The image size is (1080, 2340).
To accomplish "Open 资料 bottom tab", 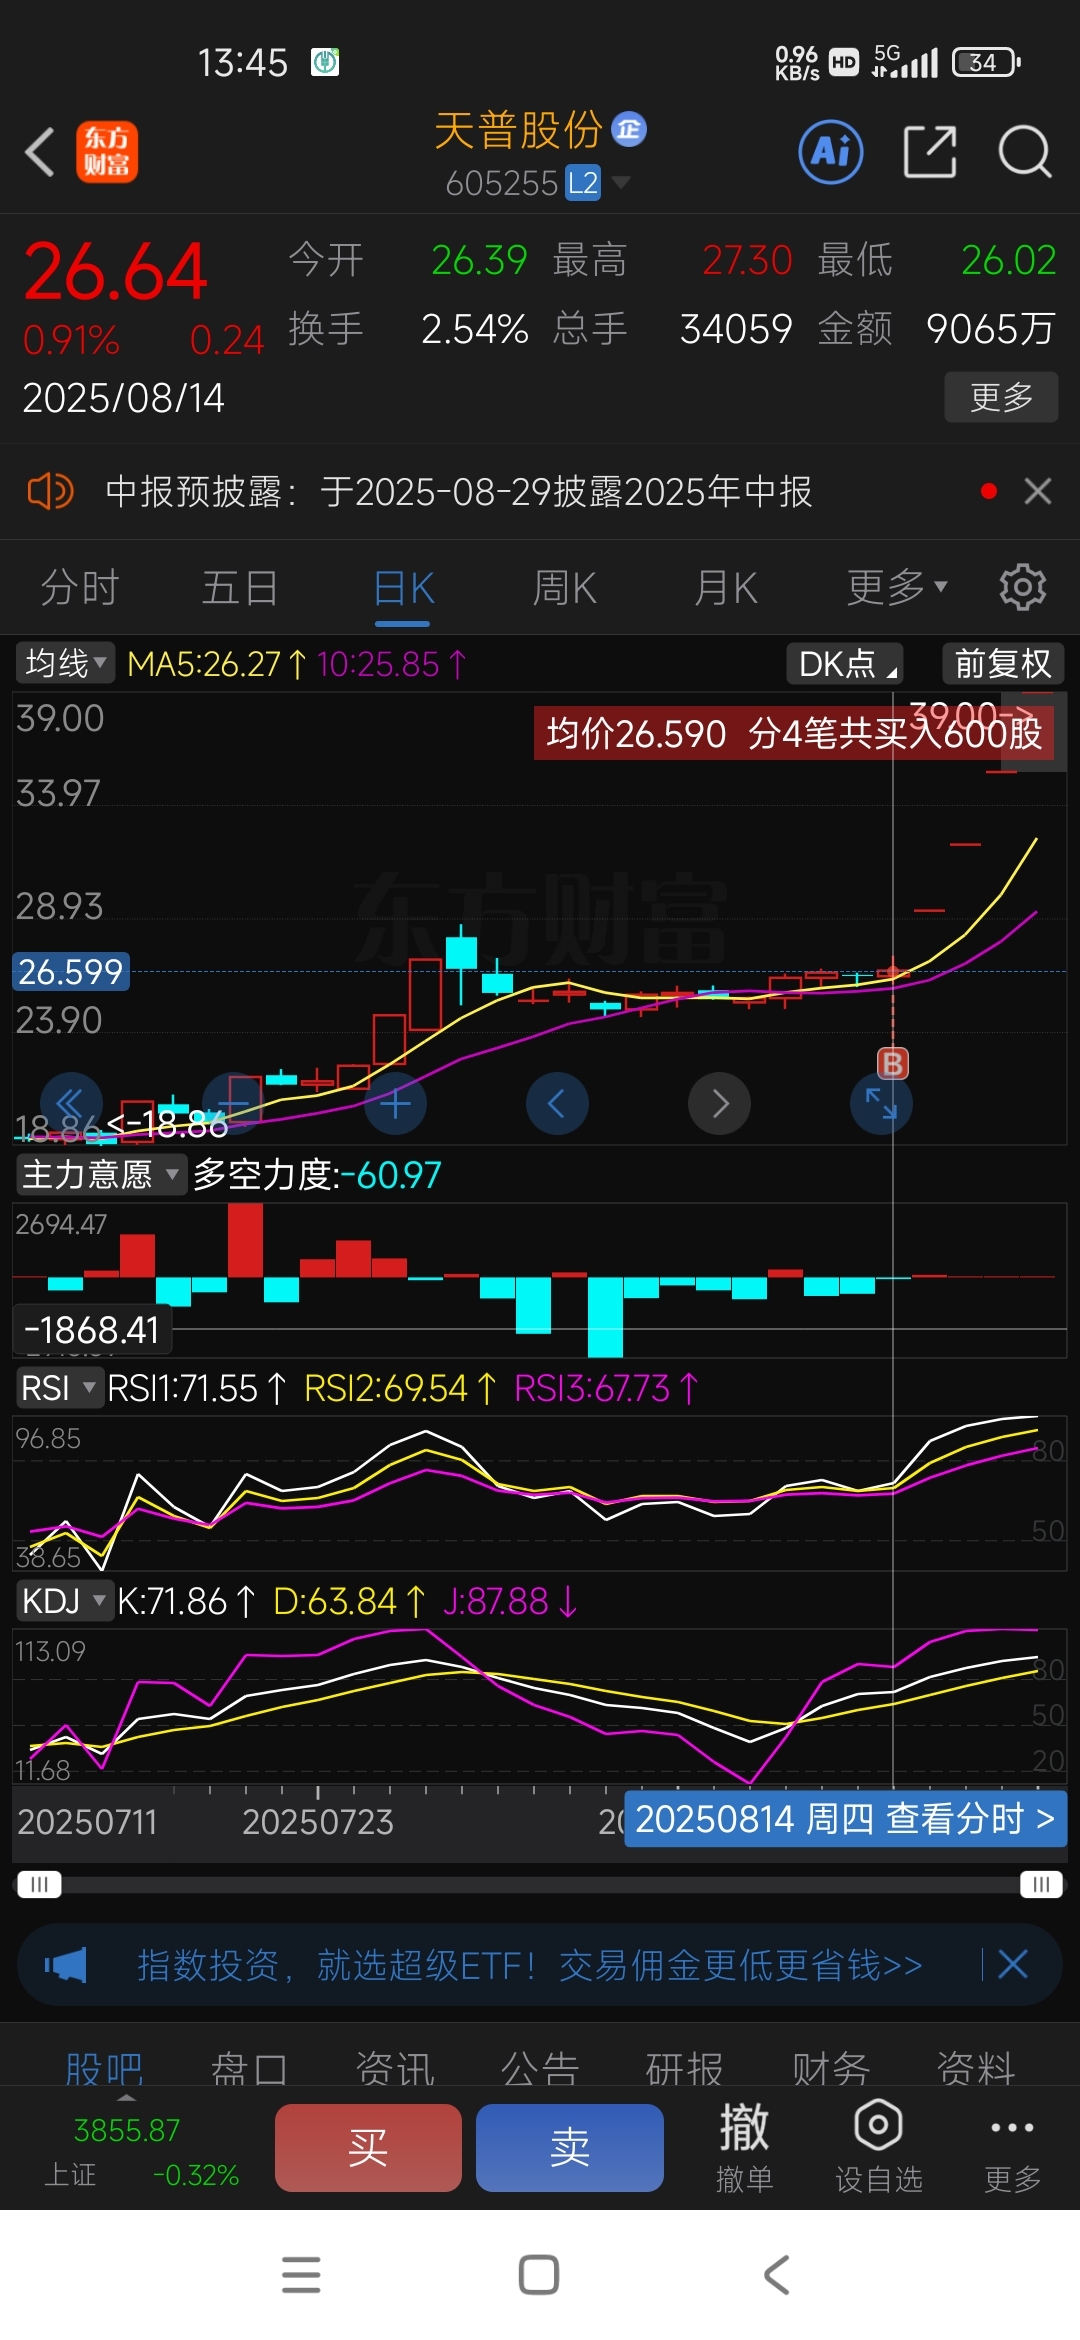I will (976, 2068).
